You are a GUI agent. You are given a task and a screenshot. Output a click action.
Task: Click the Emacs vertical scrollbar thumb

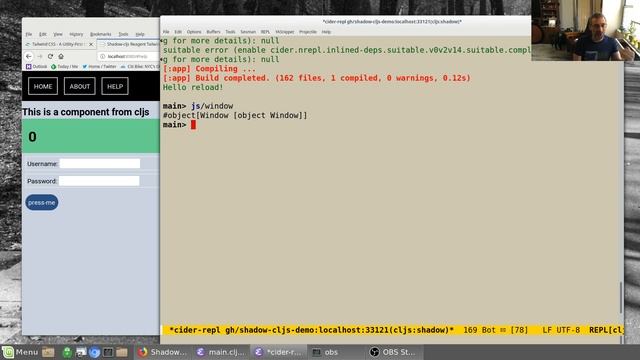click(620, 298)
